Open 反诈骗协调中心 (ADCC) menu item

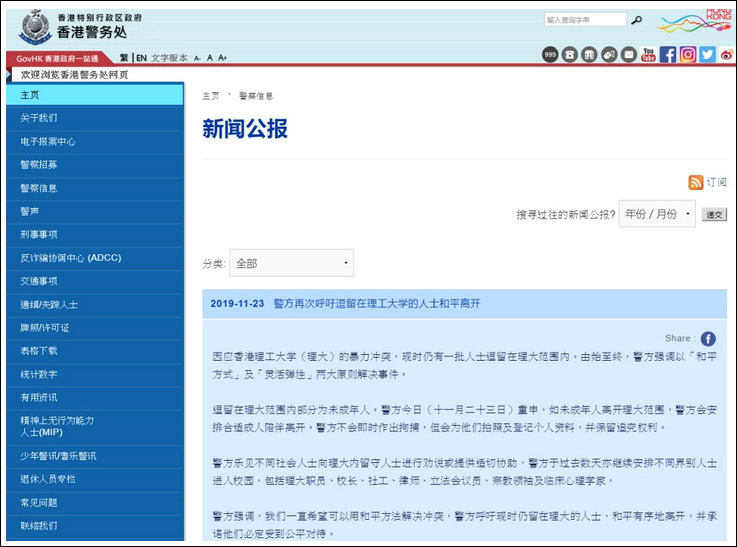(95, 258)
